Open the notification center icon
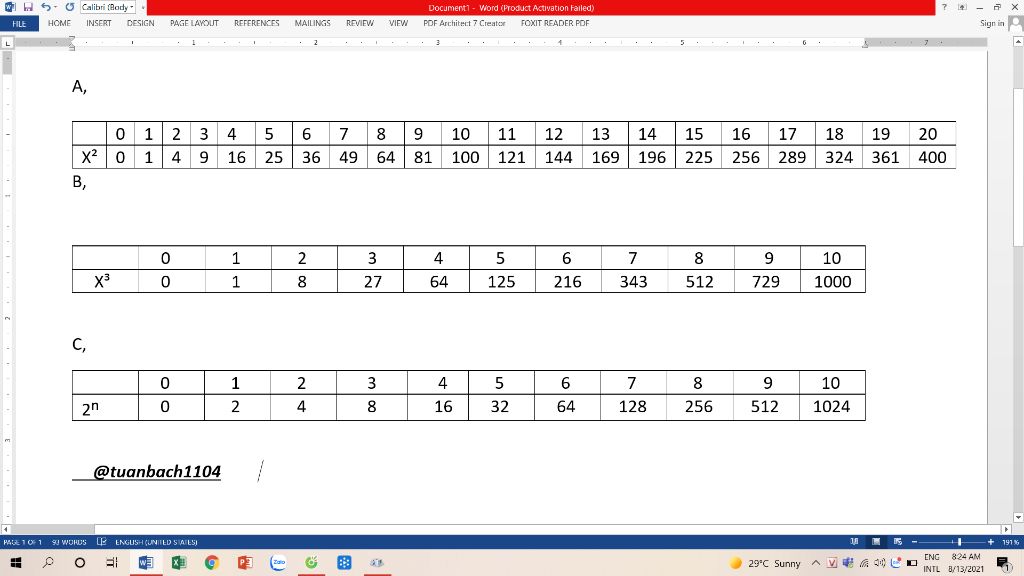Image resolution: width=1024 pixels, height=576 pixels. click(x=1004, y=563)
